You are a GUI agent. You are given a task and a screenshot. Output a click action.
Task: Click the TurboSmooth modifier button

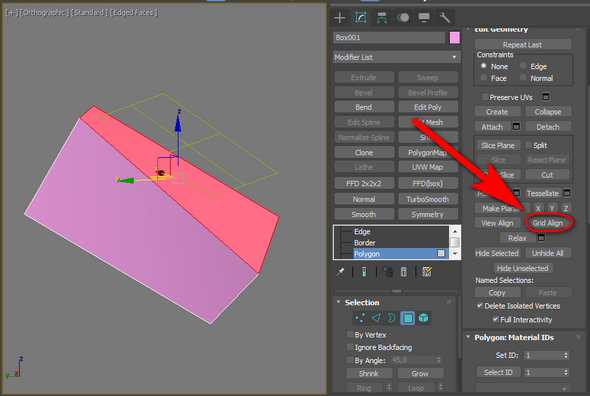[x=428, y=199]
